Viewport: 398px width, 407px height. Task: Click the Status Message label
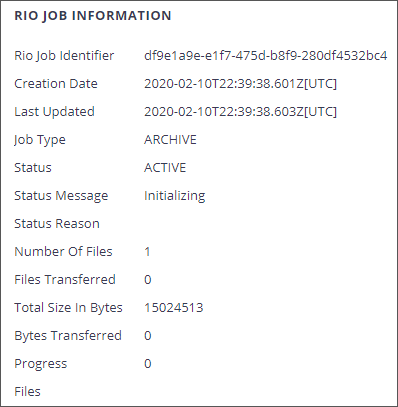(61, 196)
